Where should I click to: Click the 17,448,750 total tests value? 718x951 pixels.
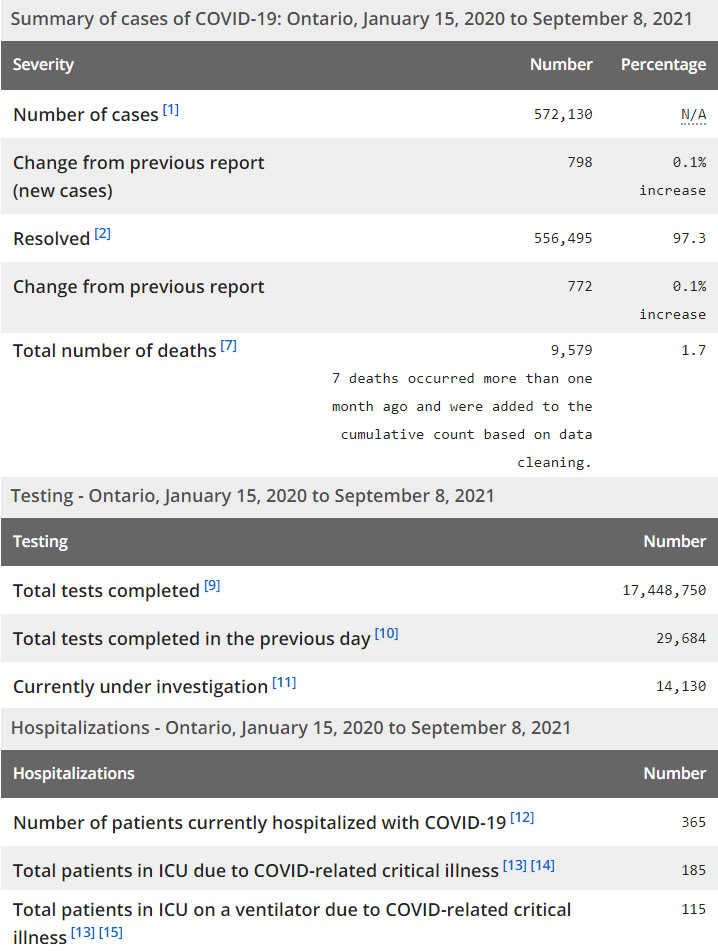click(664, 590)
